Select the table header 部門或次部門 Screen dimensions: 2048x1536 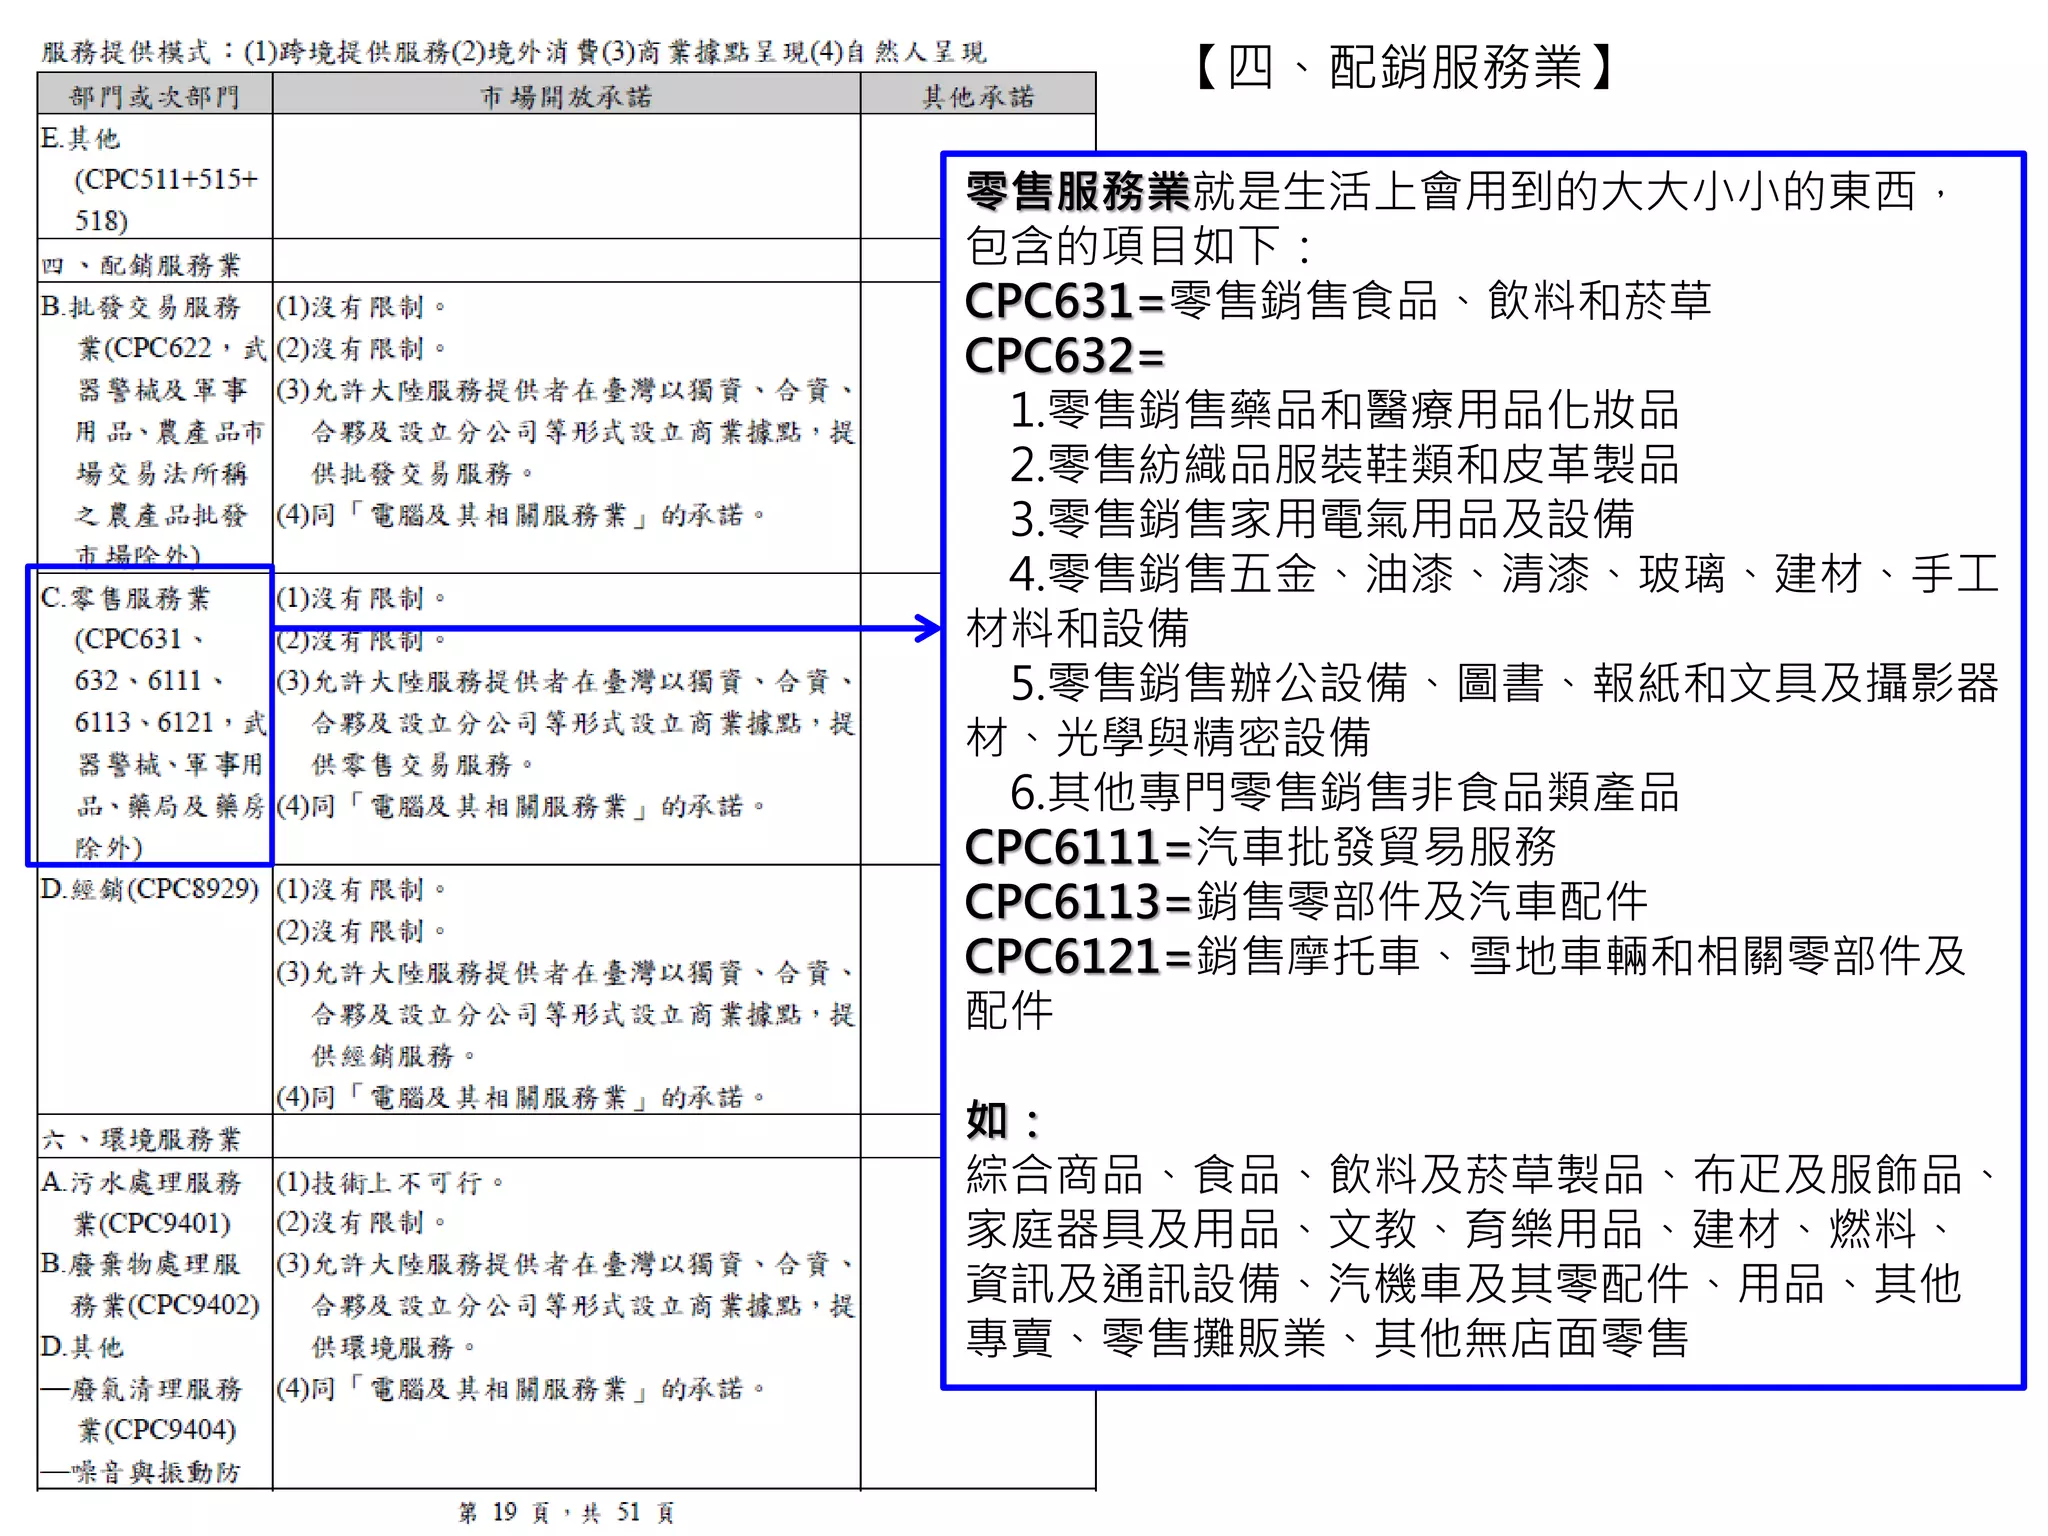coord(155,97)
